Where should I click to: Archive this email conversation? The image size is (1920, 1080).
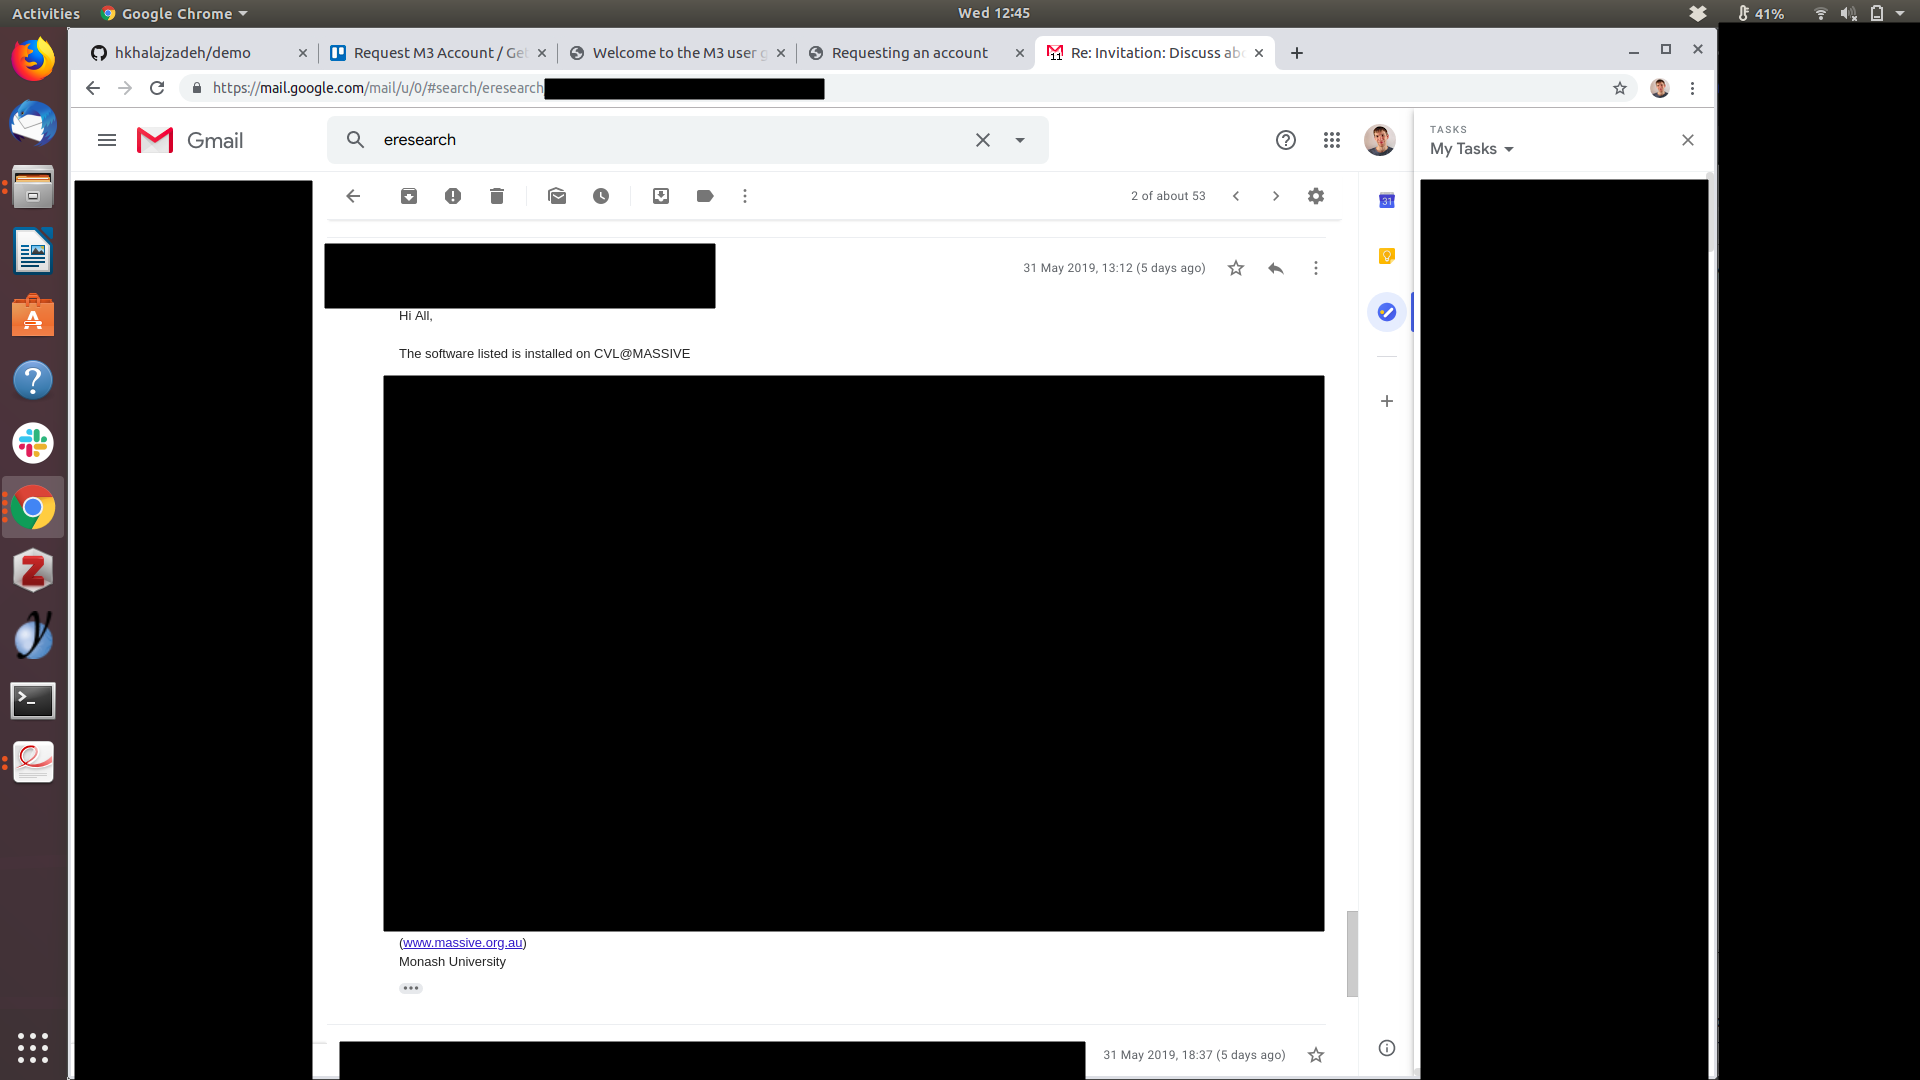(409, 196)
